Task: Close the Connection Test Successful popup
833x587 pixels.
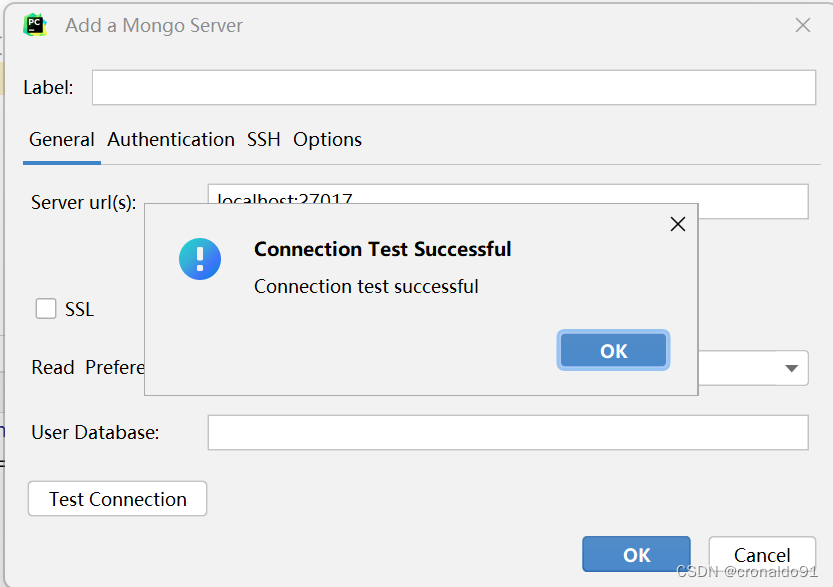Action: point(678,224)
